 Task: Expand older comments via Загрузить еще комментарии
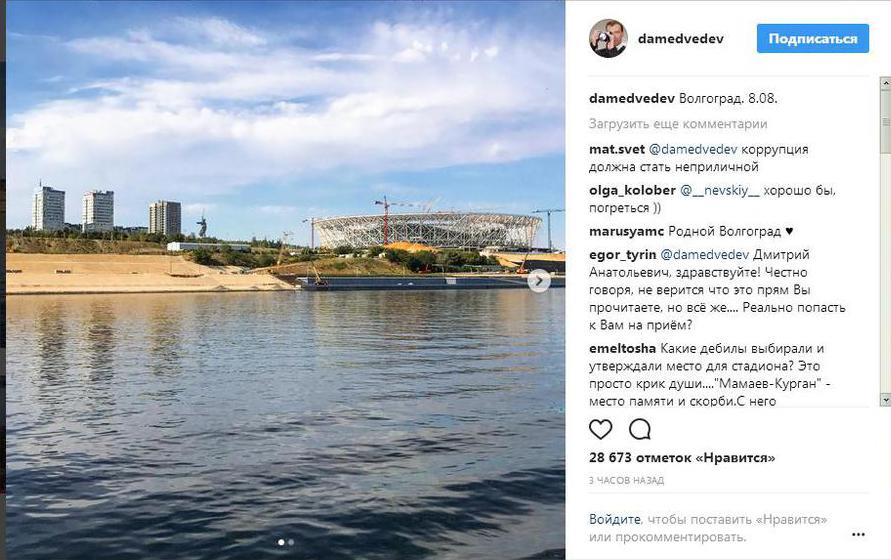point(678,123)
